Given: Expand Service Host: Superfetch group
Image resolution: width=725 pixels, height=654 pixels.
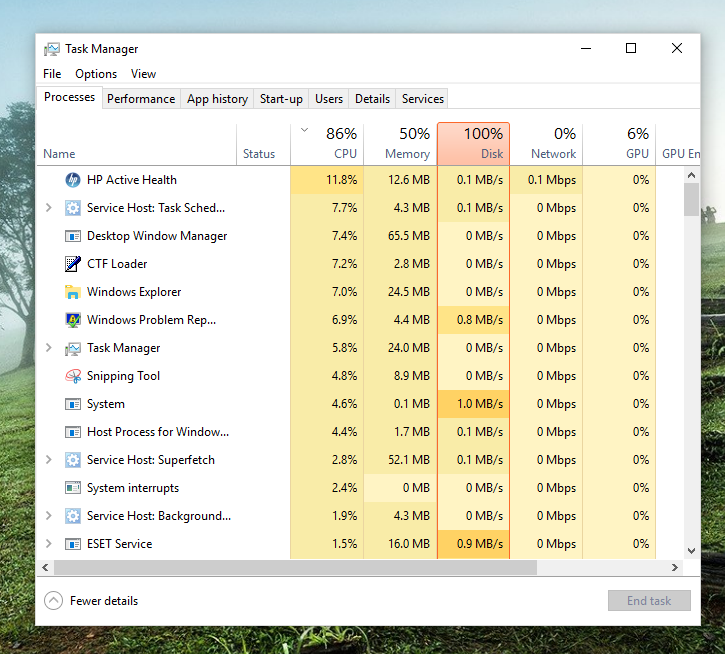Looking at the screenshot, I should pyautogui.click(x=49, y=460).
